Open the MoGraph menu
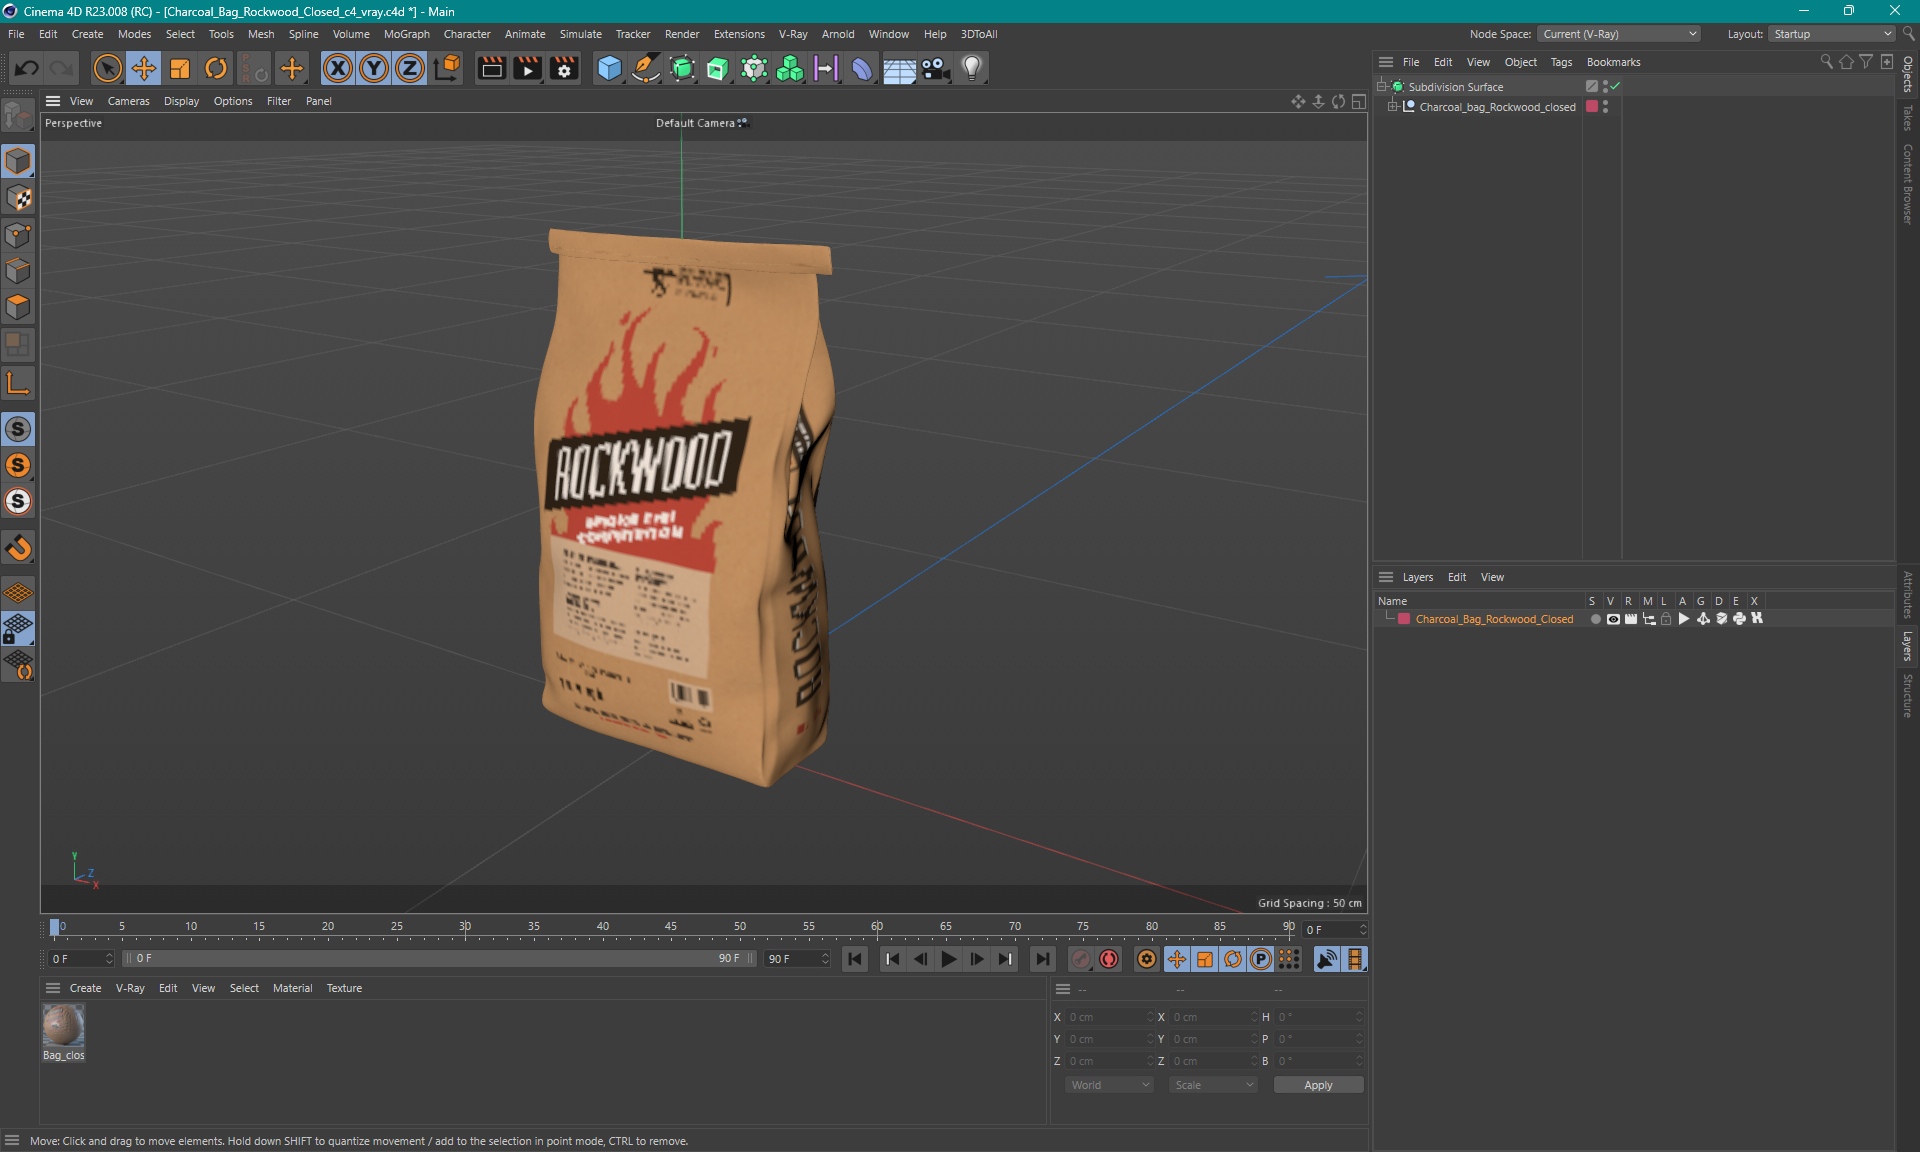 click(x=406, y=34)
